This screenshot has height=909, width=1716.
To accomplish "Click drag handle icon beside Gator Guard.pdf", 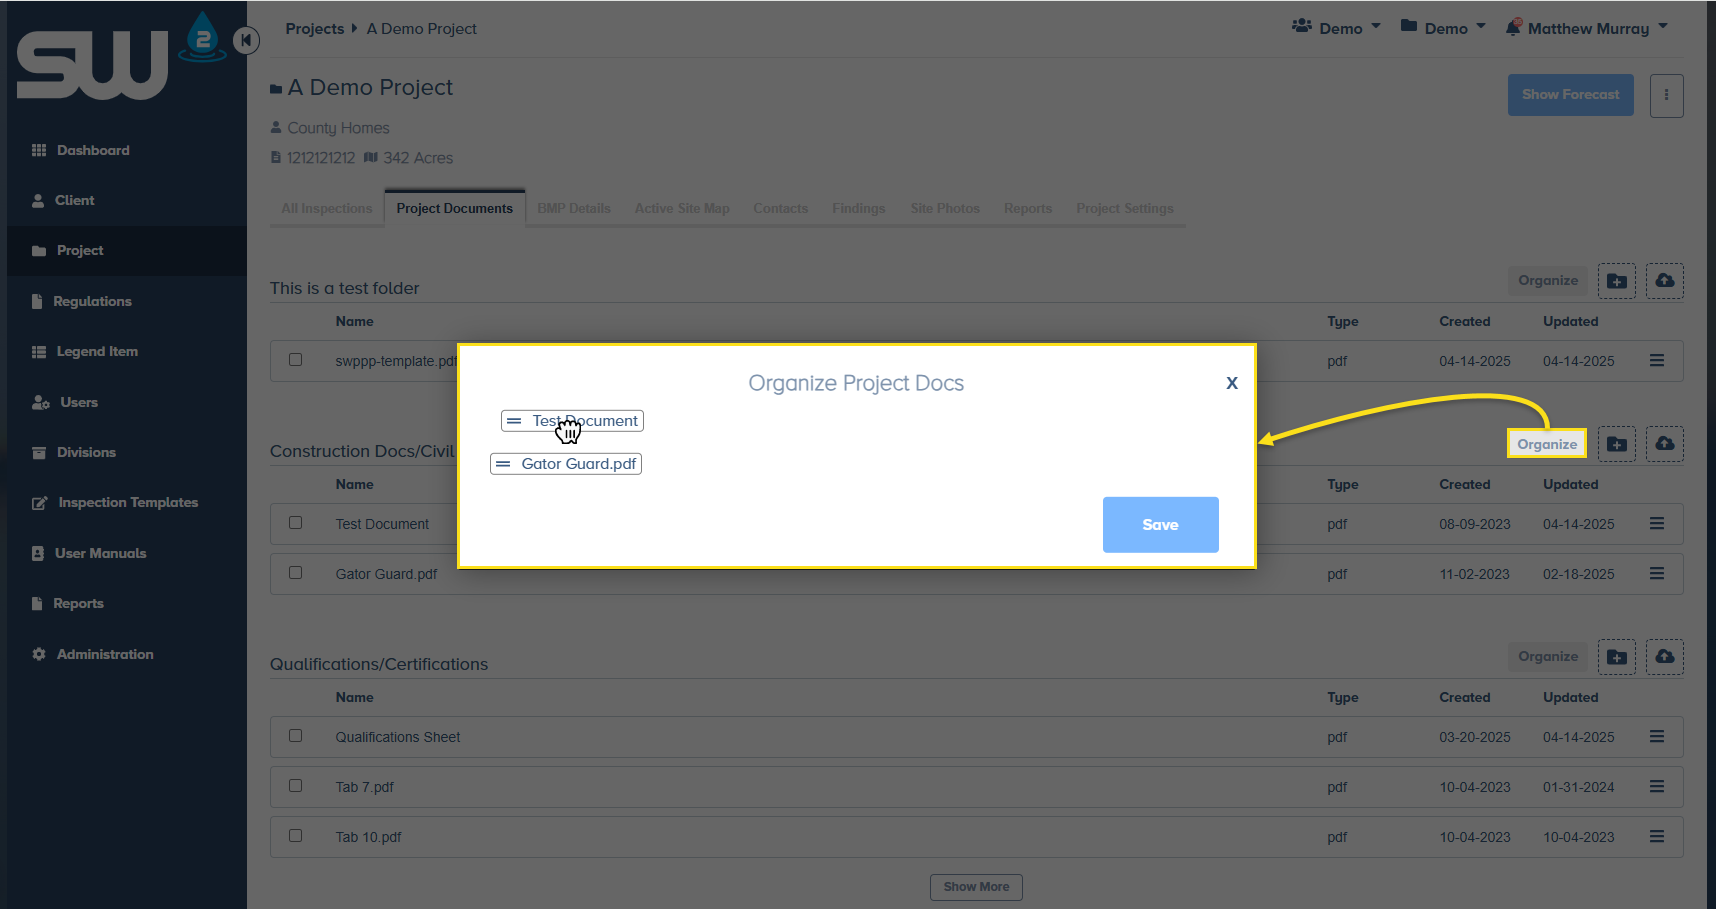I will point(504,464).
